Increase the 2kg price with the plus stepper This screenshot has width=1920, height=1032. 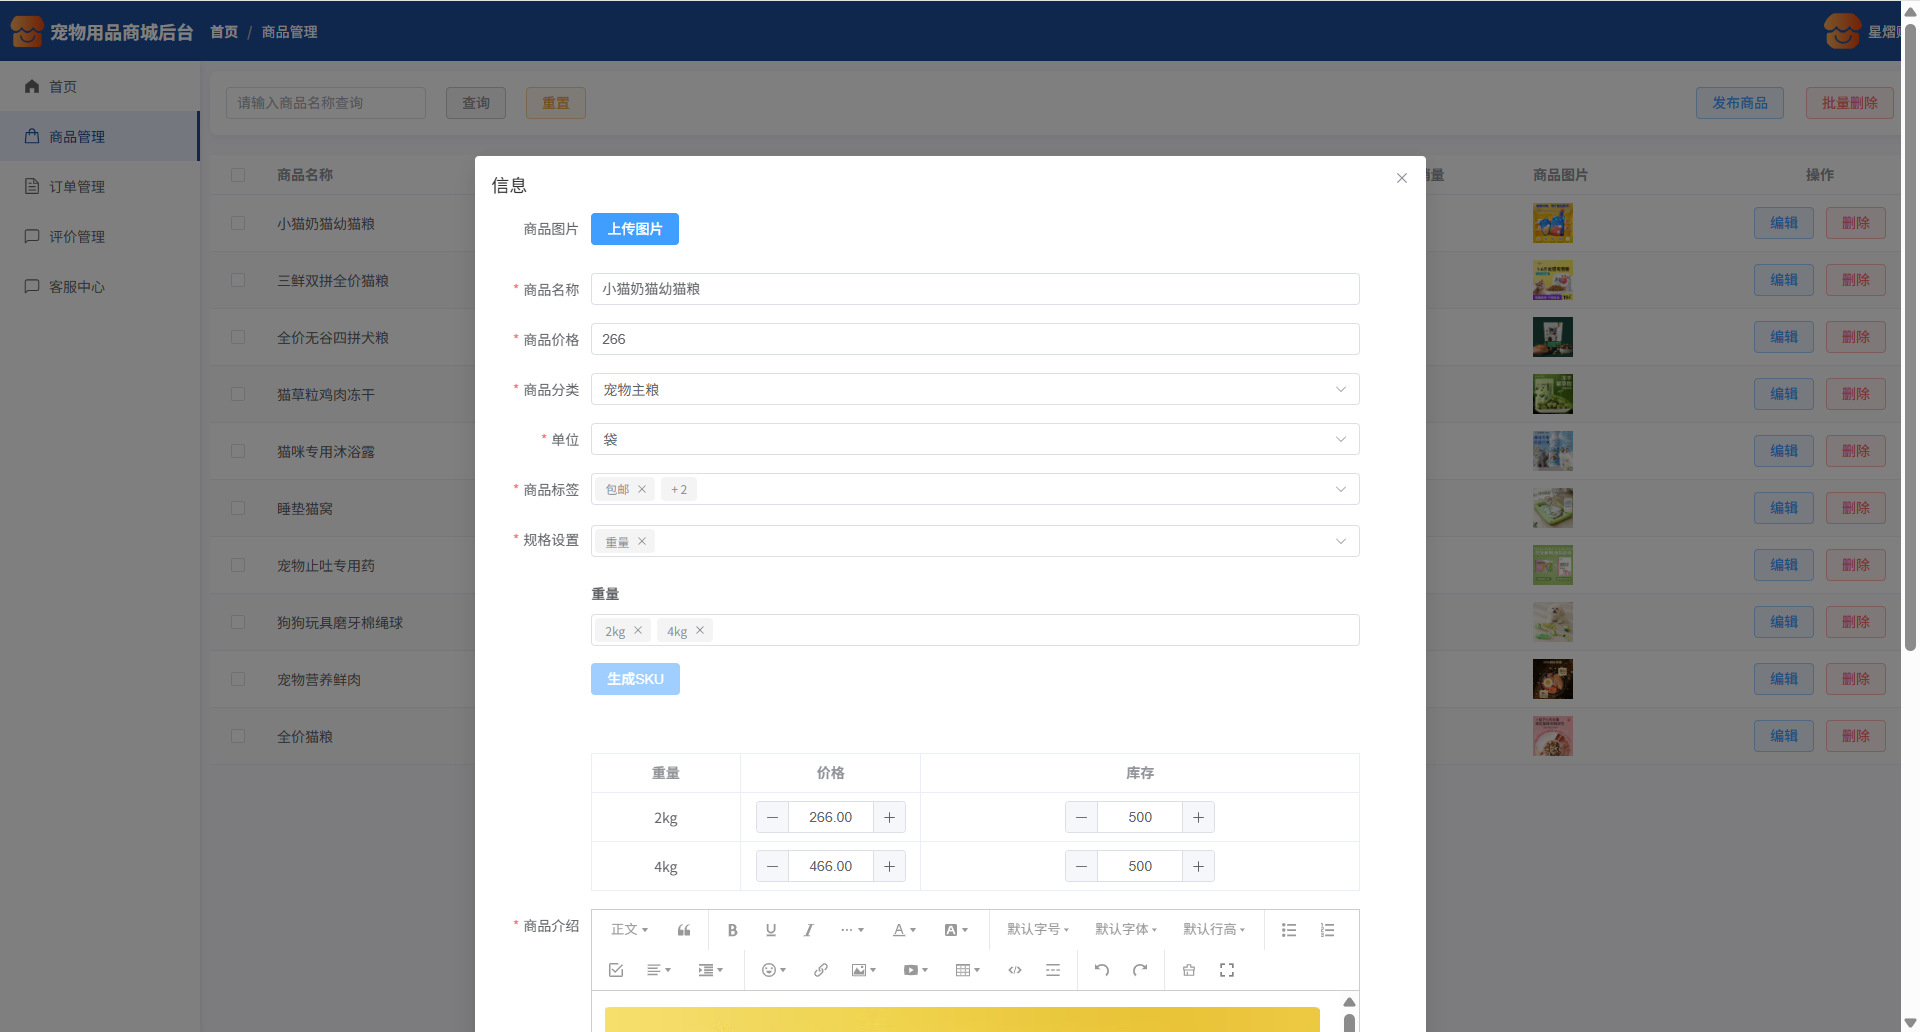click(889, 818)
